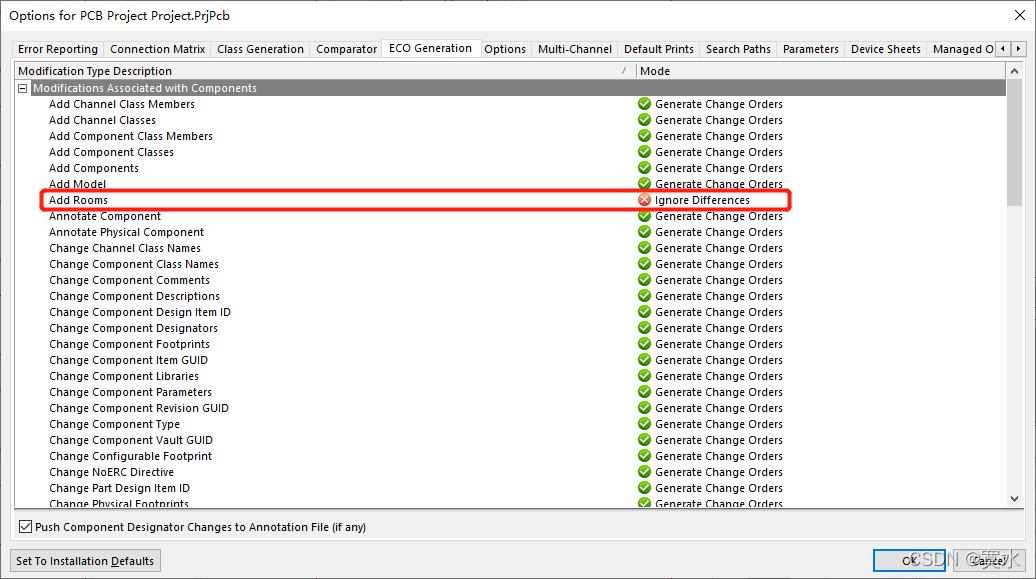Click green check icon for Add Components

pyautogui.click(x=644, y=168)
